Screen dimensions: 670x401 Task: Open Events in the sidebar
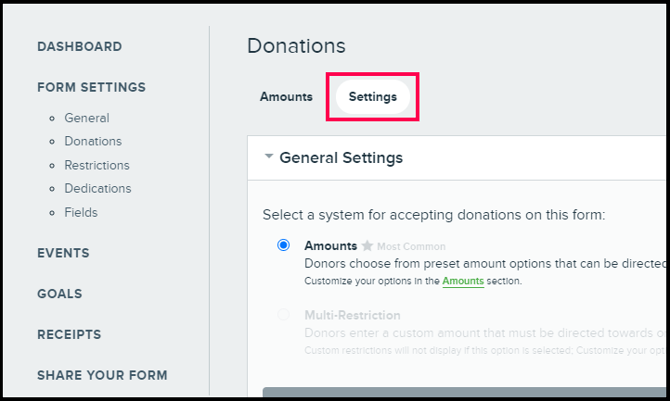coord(63,253)
